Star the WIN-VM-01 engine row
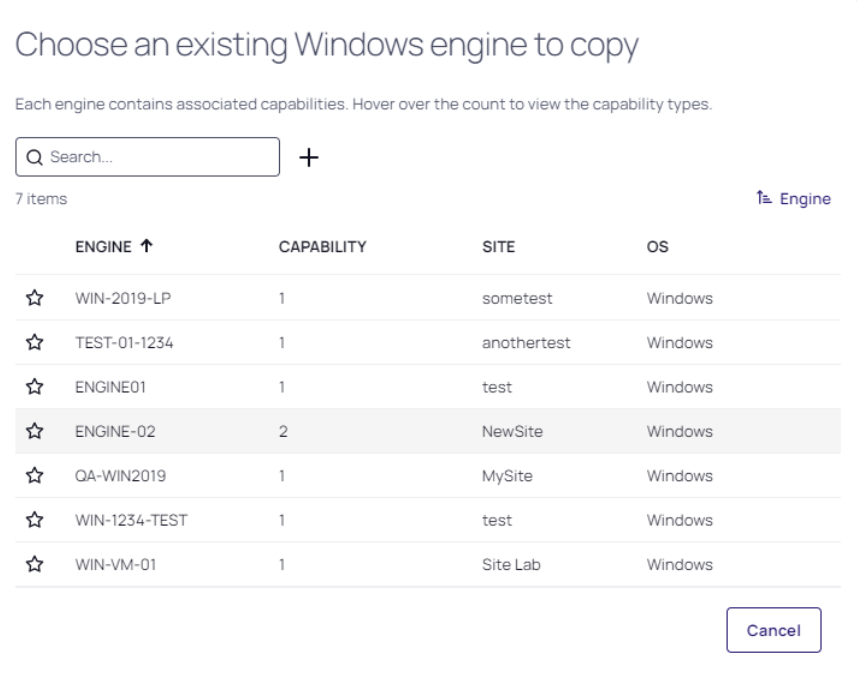The width and height of the screenshot is (857, 688). [x=35, y=565]
